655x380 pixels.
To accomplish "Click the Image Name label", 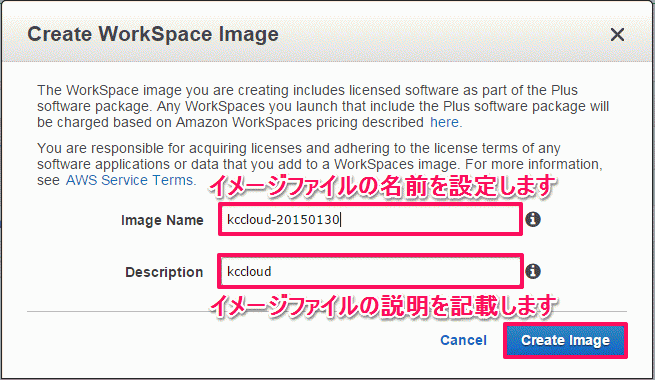I will click(162, 220).
